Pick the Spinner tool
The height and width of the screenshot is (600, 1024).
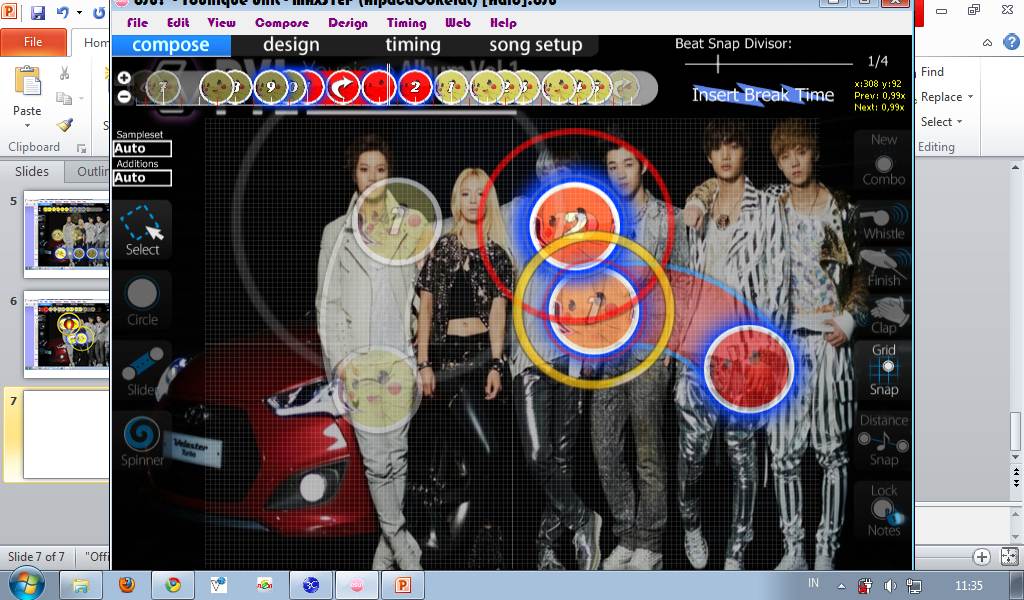click(x=142, y=440)
